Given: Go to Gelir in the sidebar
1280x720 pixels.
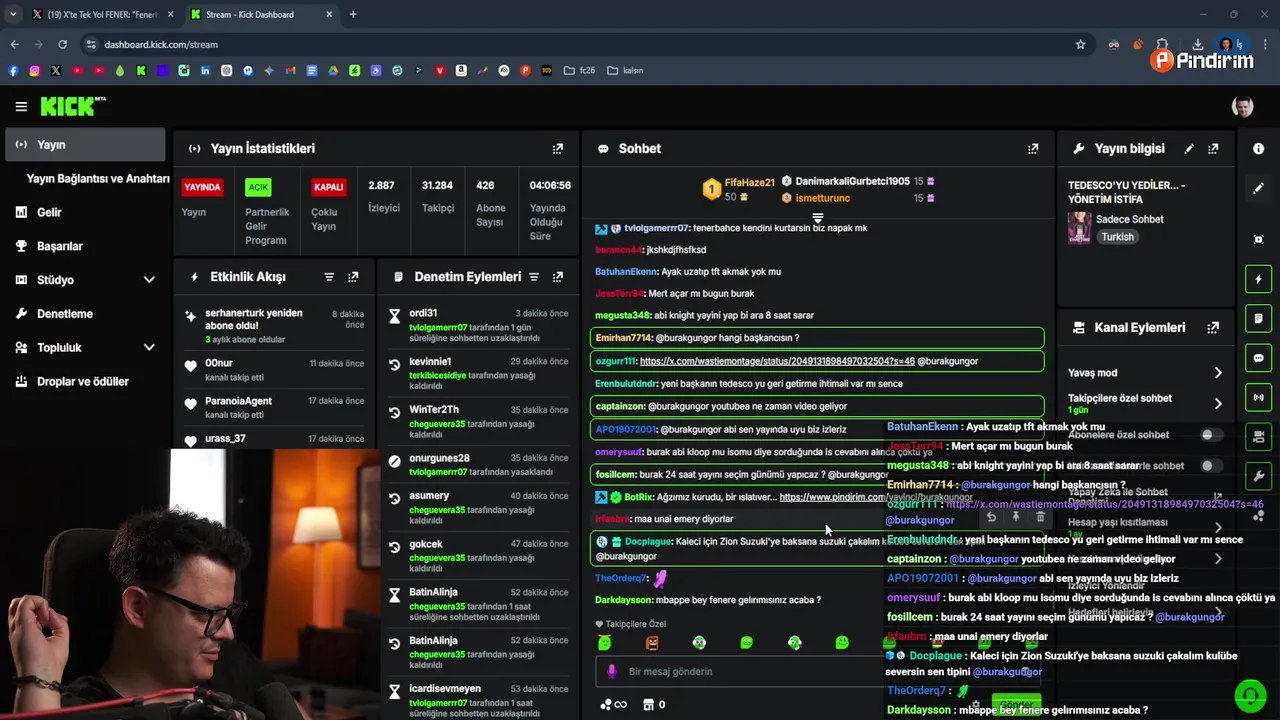Looking at the screenshot, I should click(49, 213).
